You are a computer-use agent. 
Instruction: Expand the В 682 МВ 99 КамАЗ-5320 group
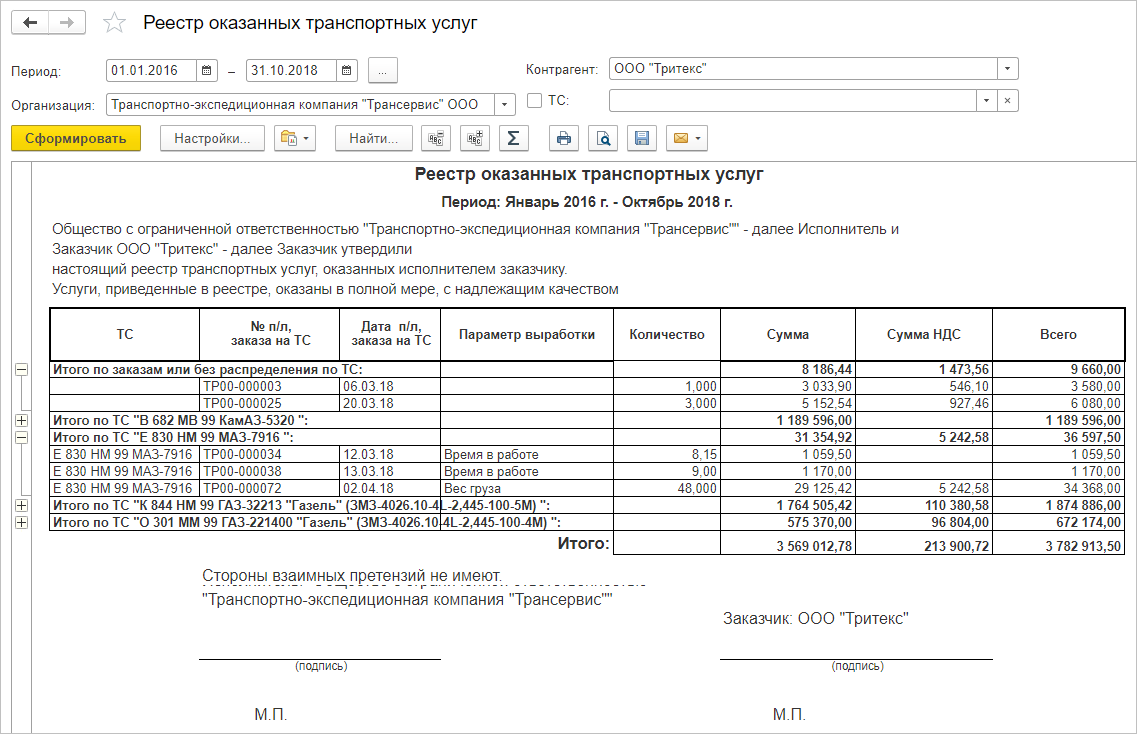tap(22, 421)
